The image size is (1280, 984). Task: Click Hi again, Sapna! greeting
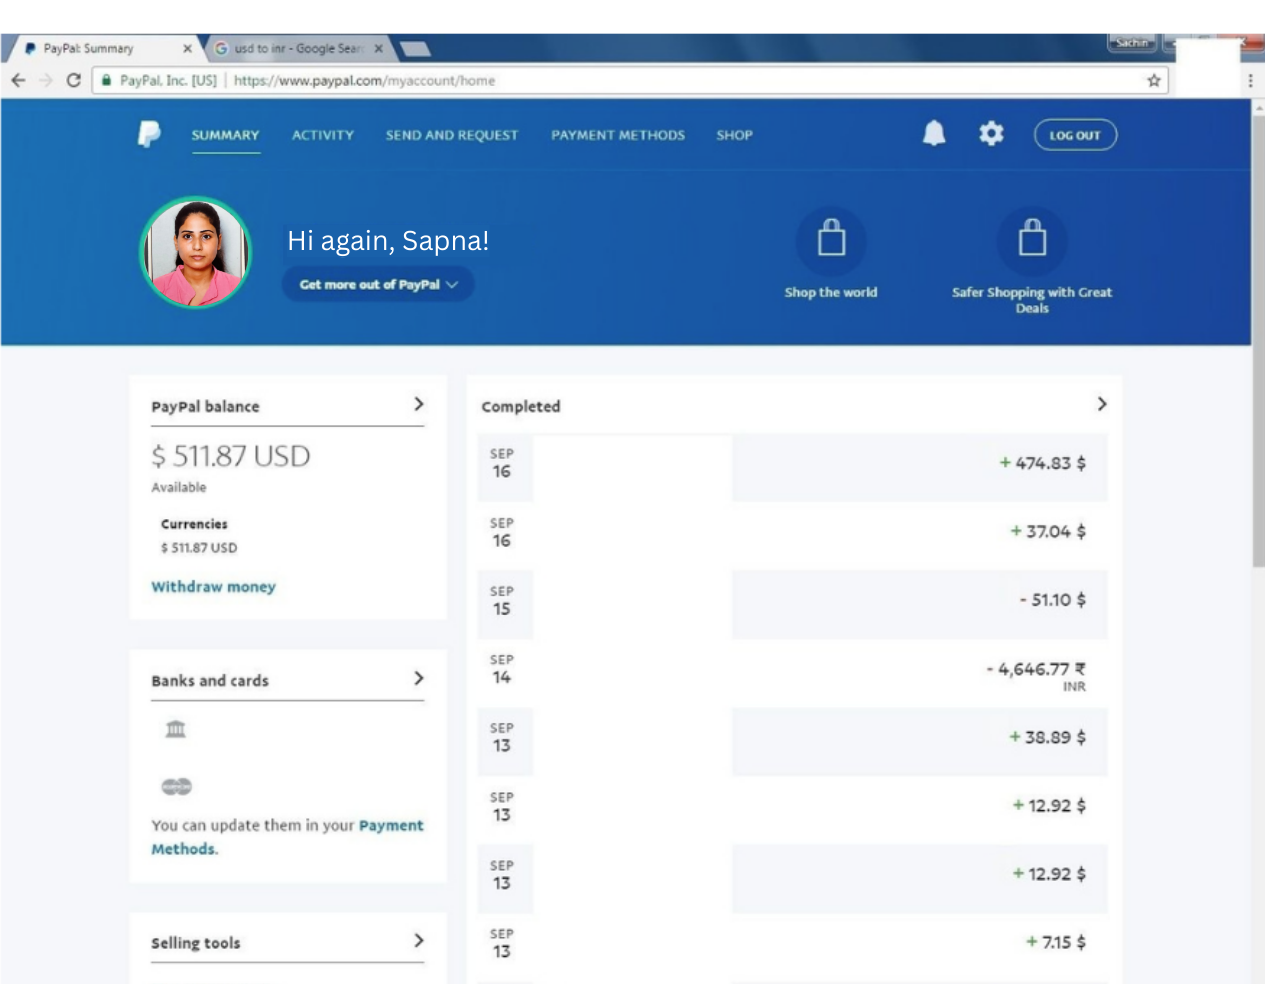388,241
